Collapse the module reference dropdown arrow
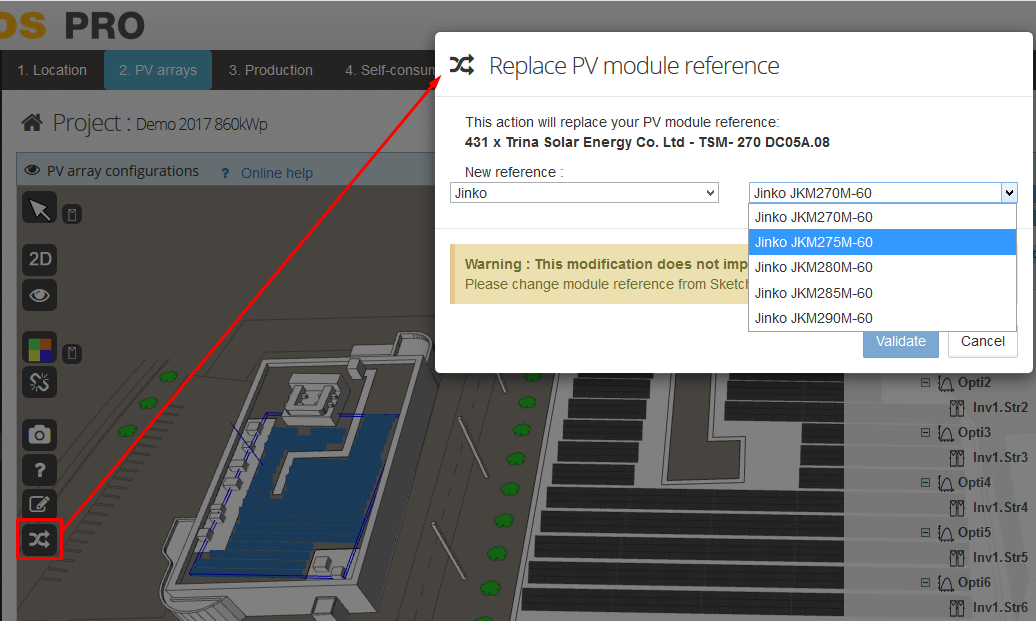 (x=1009, y=193)
